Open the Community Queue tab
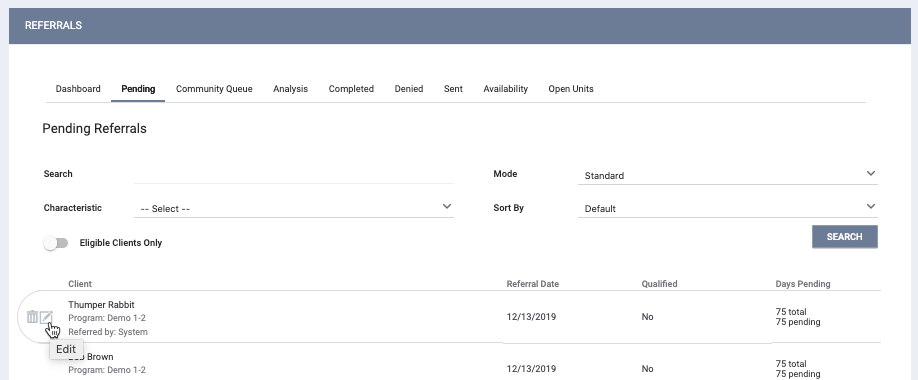This screenshot has height=380, width=918. pos(214,89)
